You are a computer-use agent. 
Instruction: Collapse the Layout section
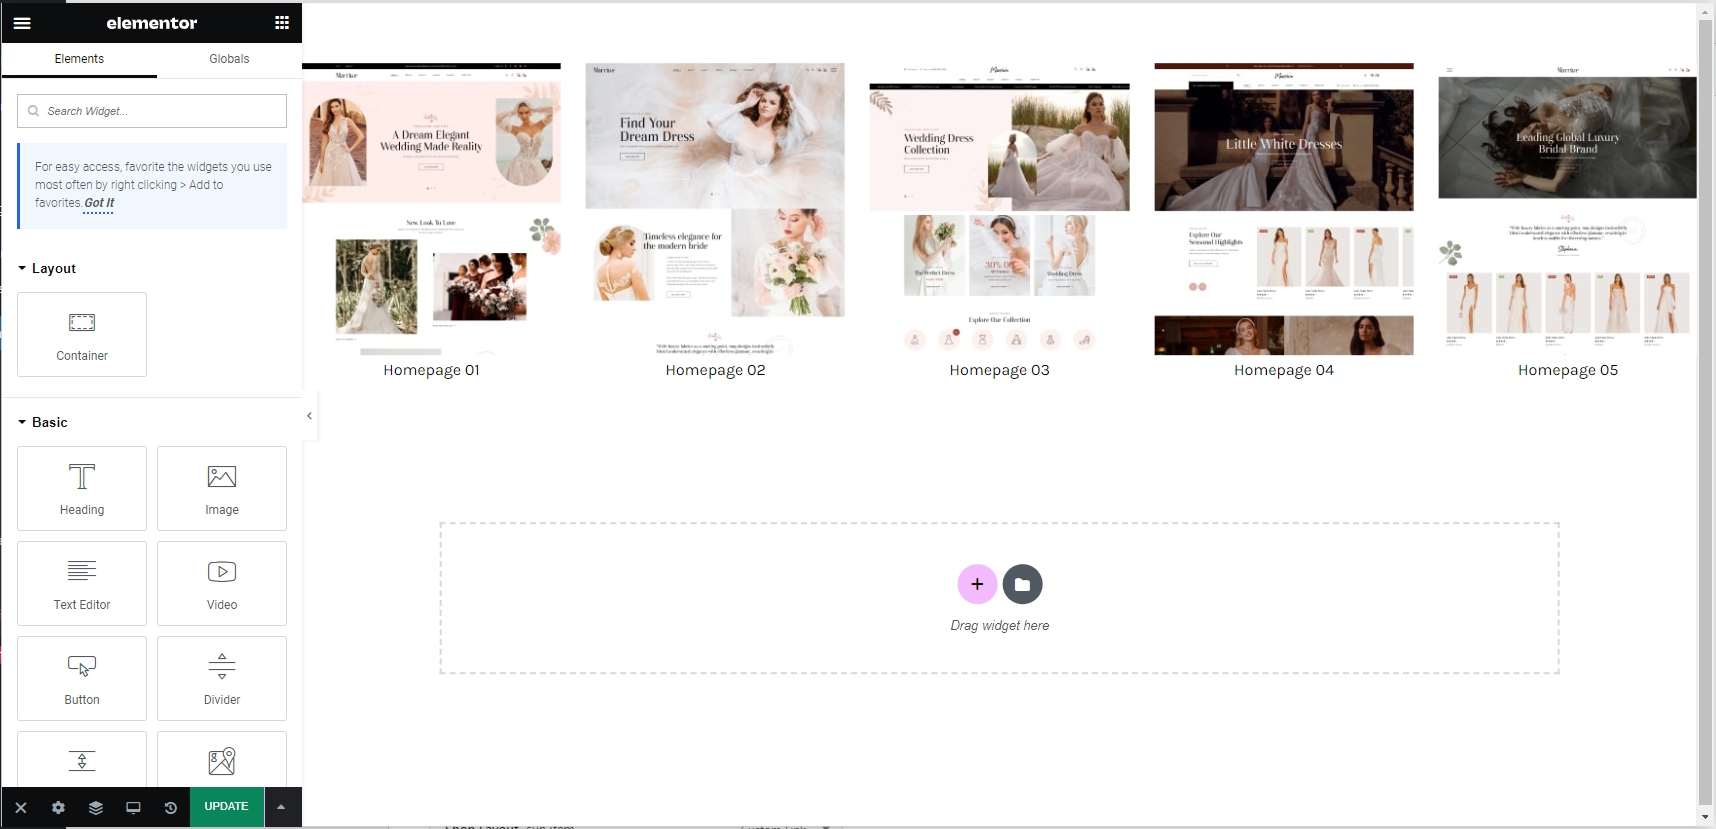(47, 268)
